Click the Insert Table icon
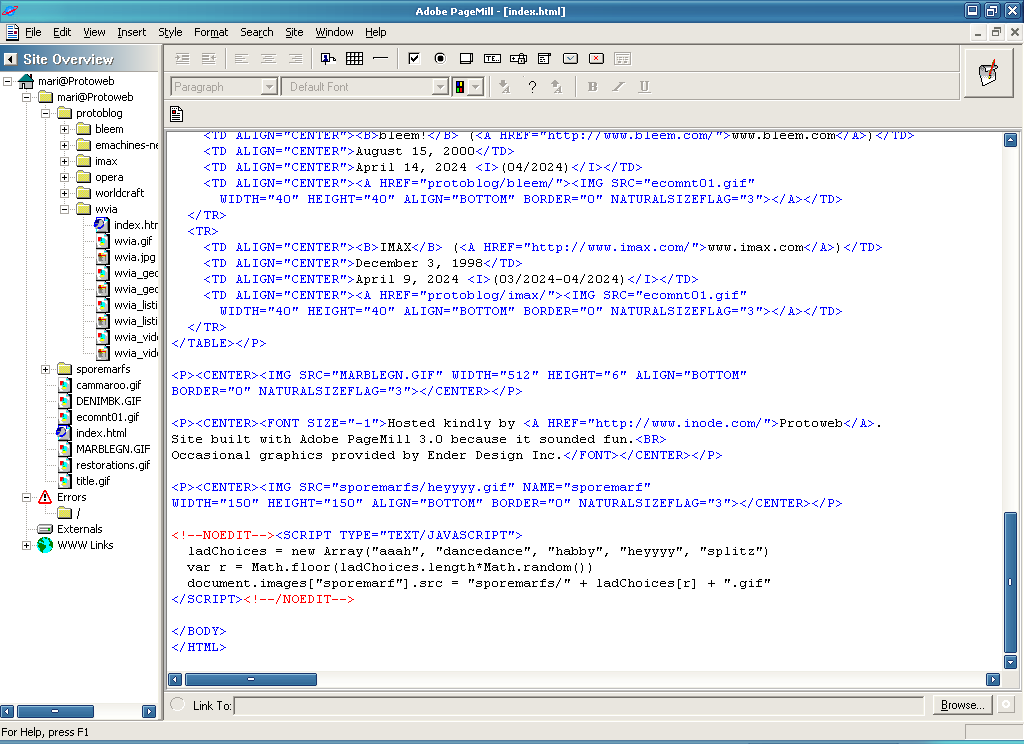 [354, 59]
